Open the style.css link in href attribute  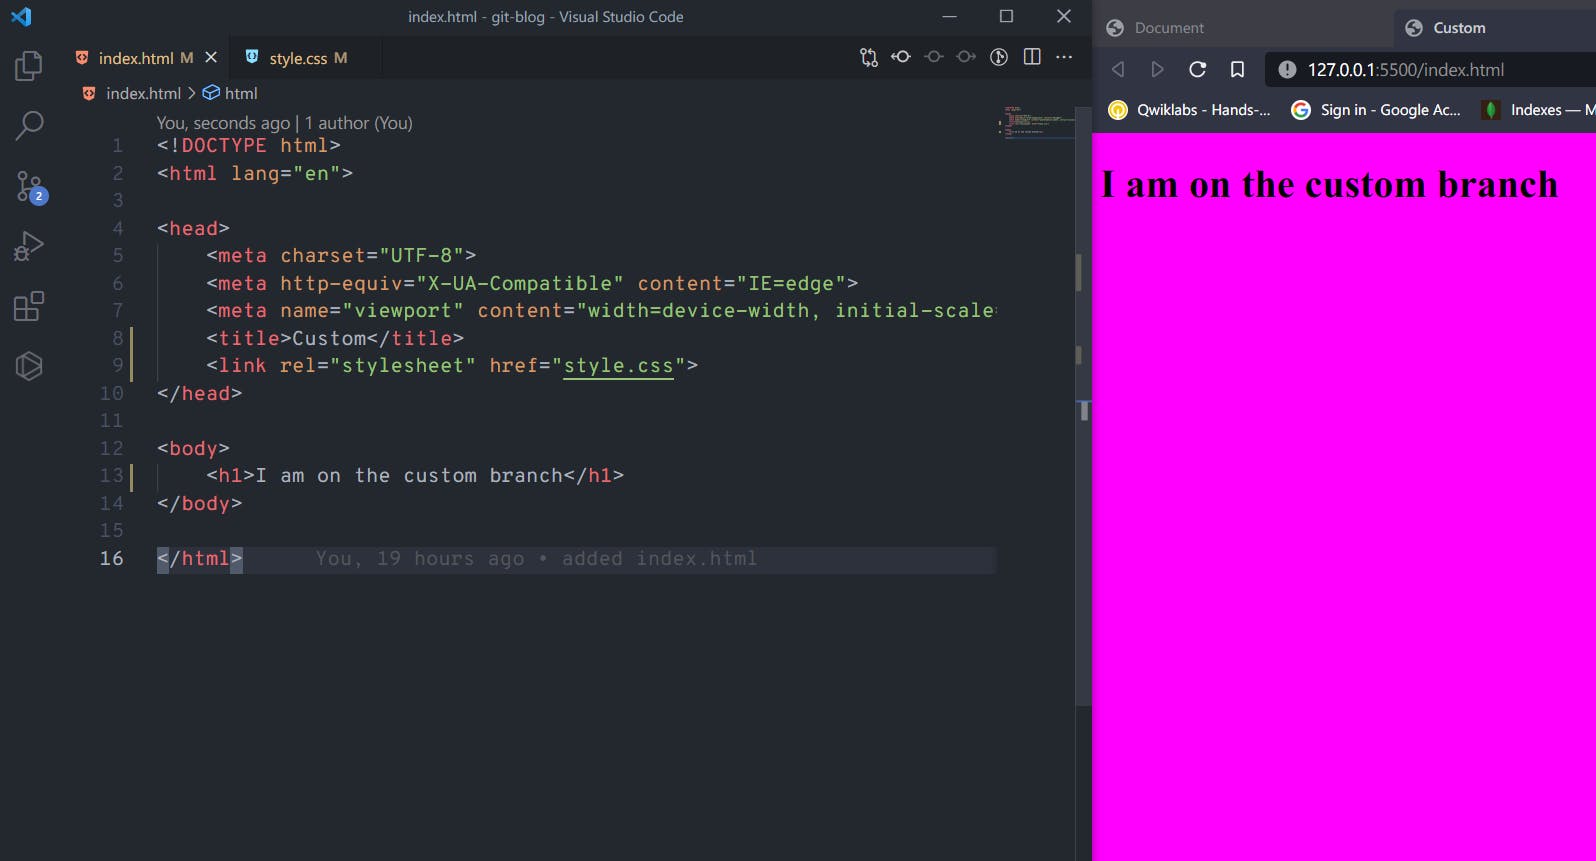tap(618, 366)
